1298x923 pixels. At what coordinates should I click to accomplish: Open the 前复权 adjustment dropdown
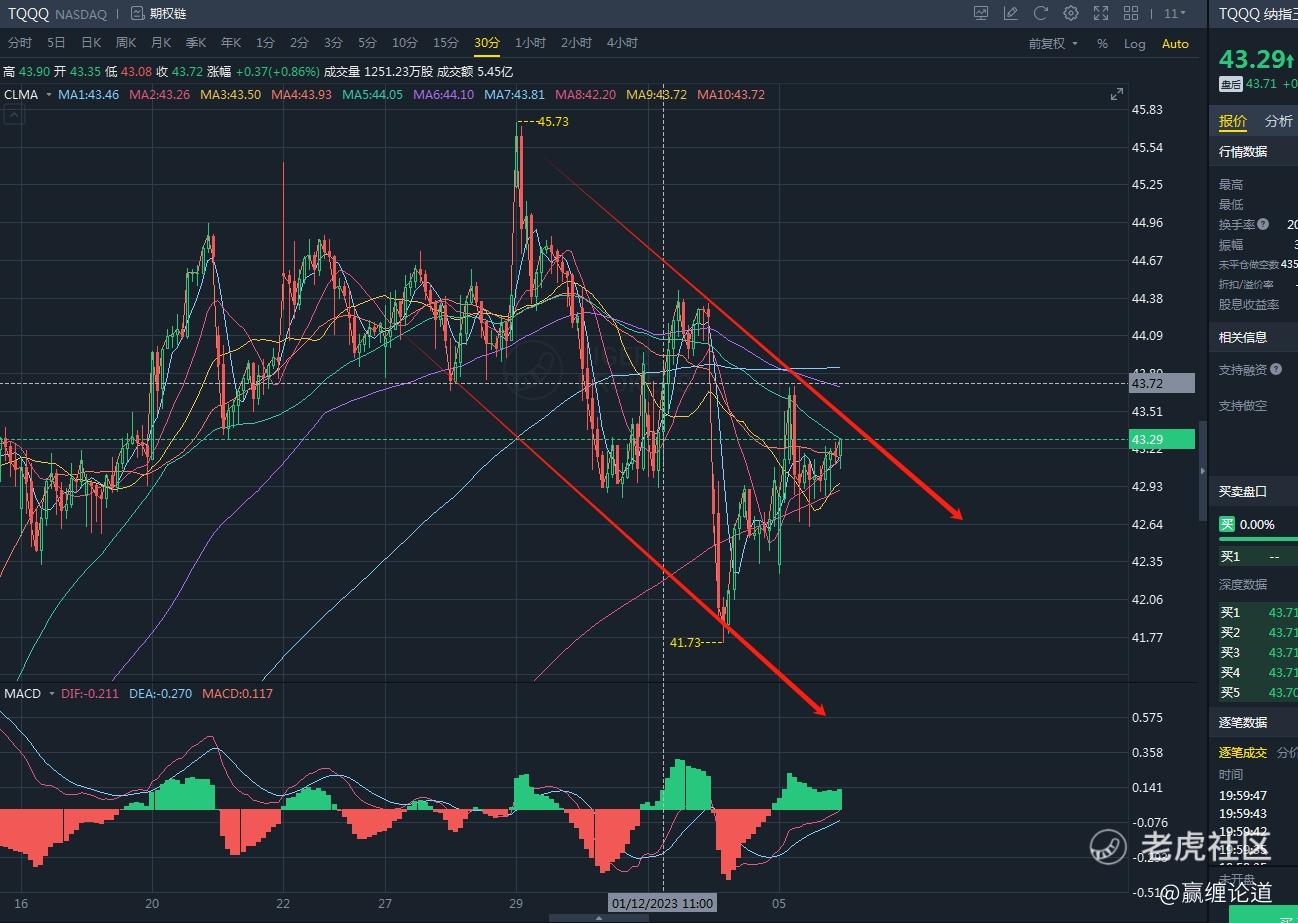[x=1054, y=44]
